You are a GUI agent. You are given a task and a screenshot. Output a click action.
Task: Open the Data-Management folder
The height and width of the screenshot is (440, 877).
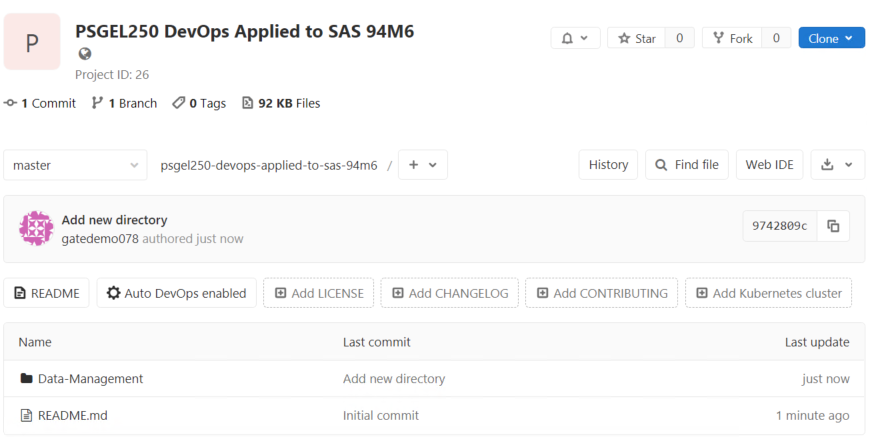[90, 379]
